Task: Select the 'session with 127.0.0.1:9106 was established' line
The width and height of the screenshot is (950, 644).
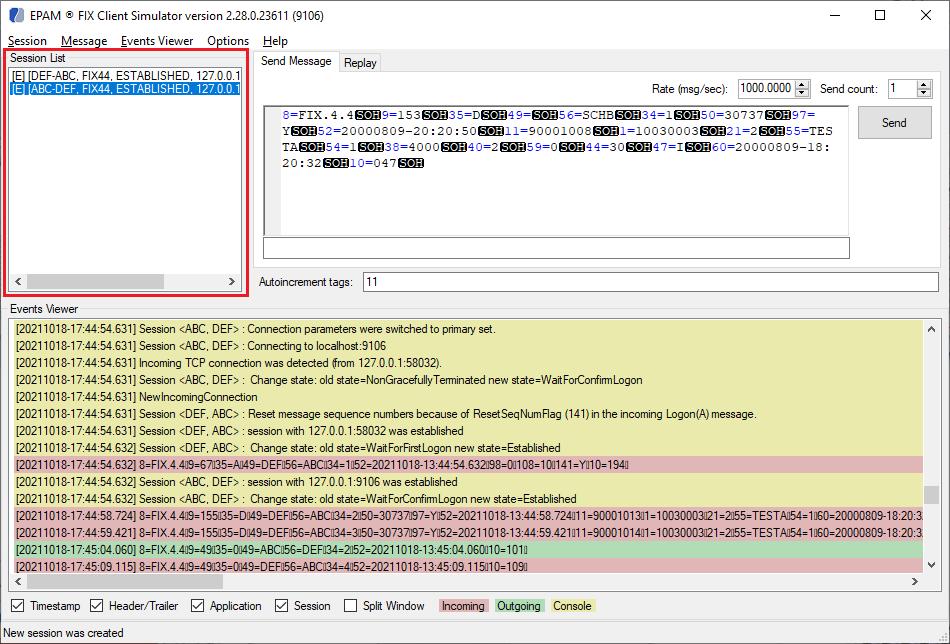Action: (x=468, y=482)
